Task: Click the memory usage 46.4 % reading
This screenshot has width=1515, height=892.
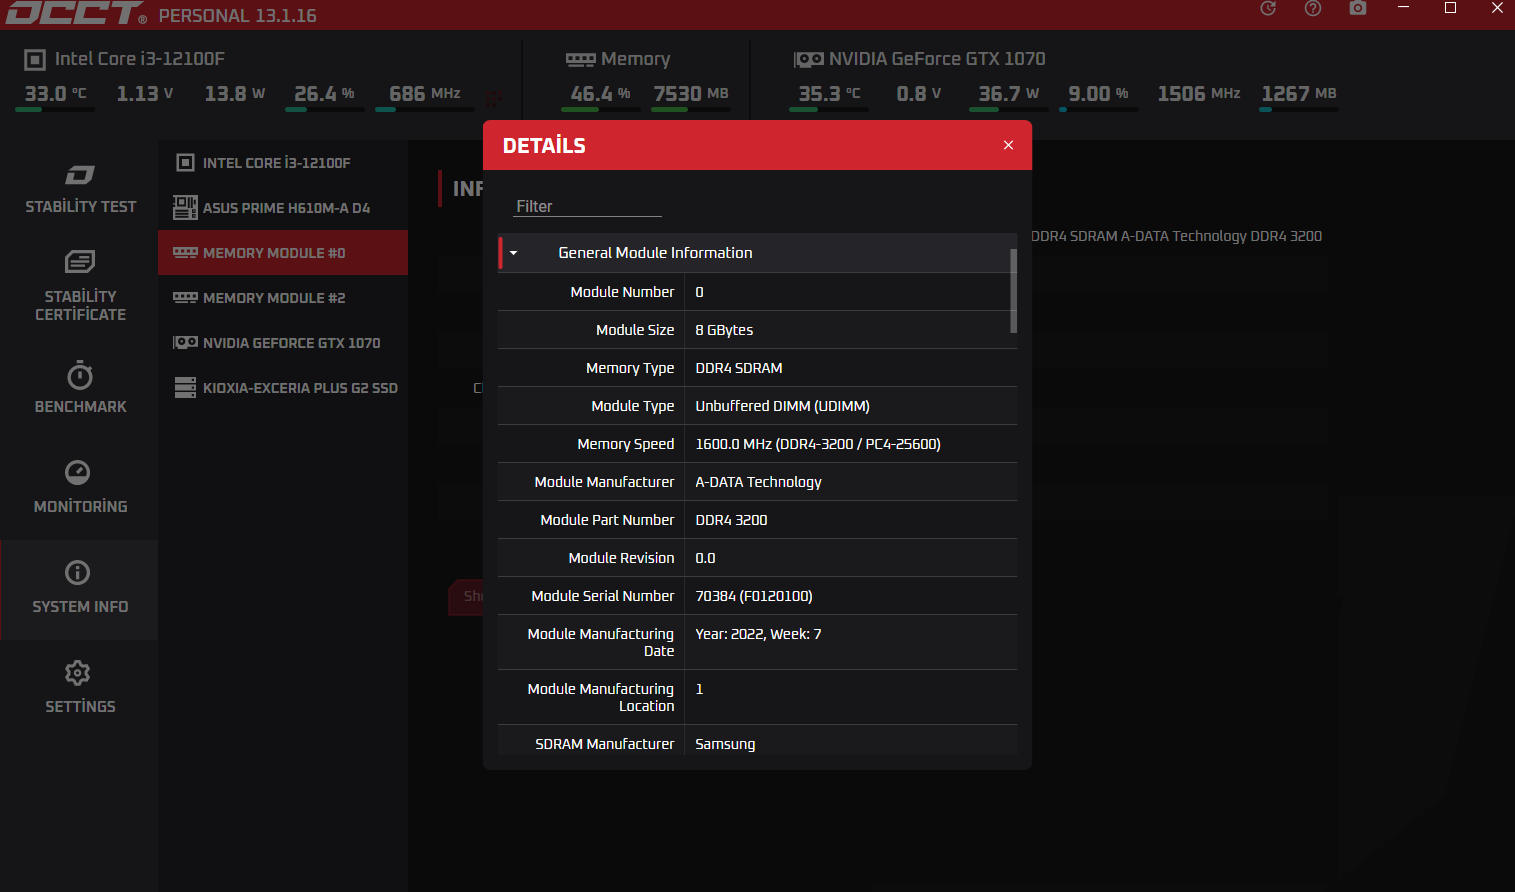Action: point(600,94)
